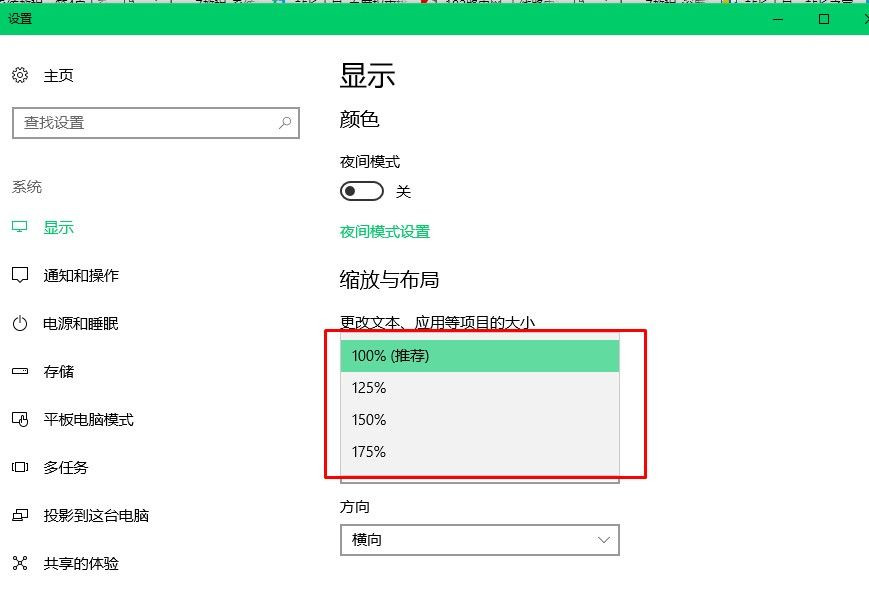
Task: Open the 多任务 settings page
Action: 66,468
